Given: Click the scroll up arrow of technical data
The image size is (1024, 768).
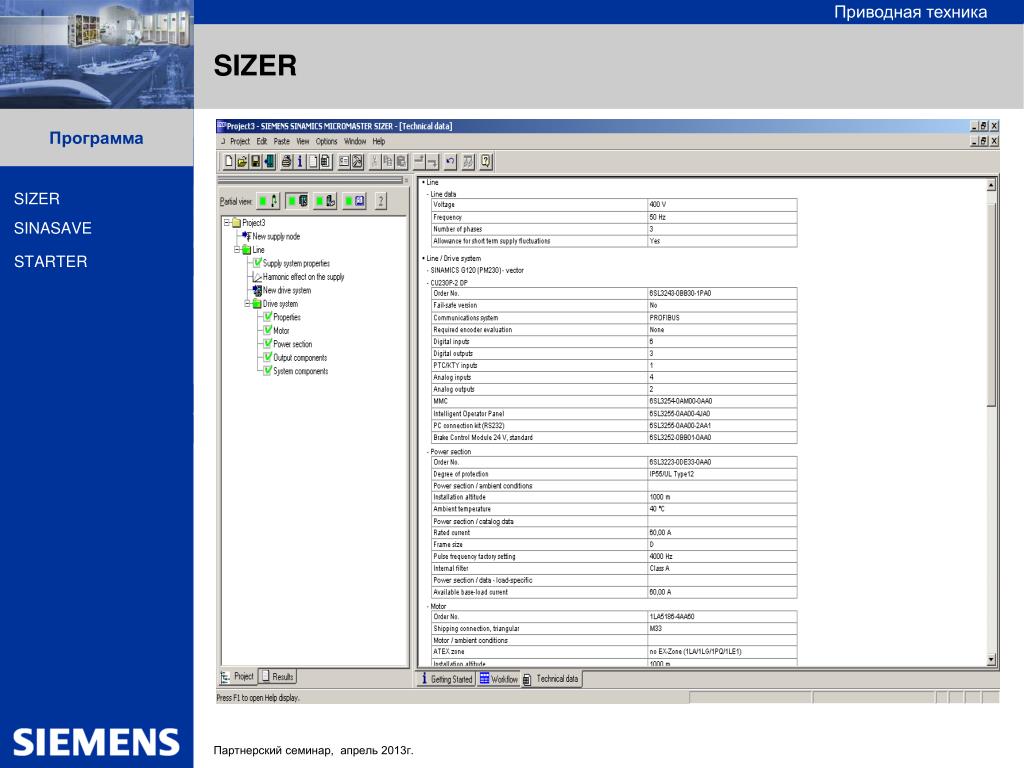Looking at the screenshot, I should pyautogui.click(x=991, y=185).
